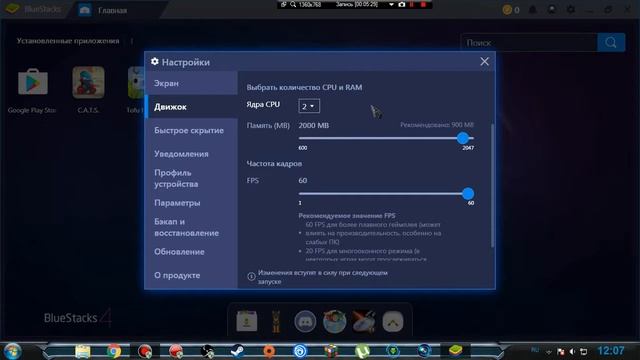Click the system tray volume icon

tap(572, 351)
